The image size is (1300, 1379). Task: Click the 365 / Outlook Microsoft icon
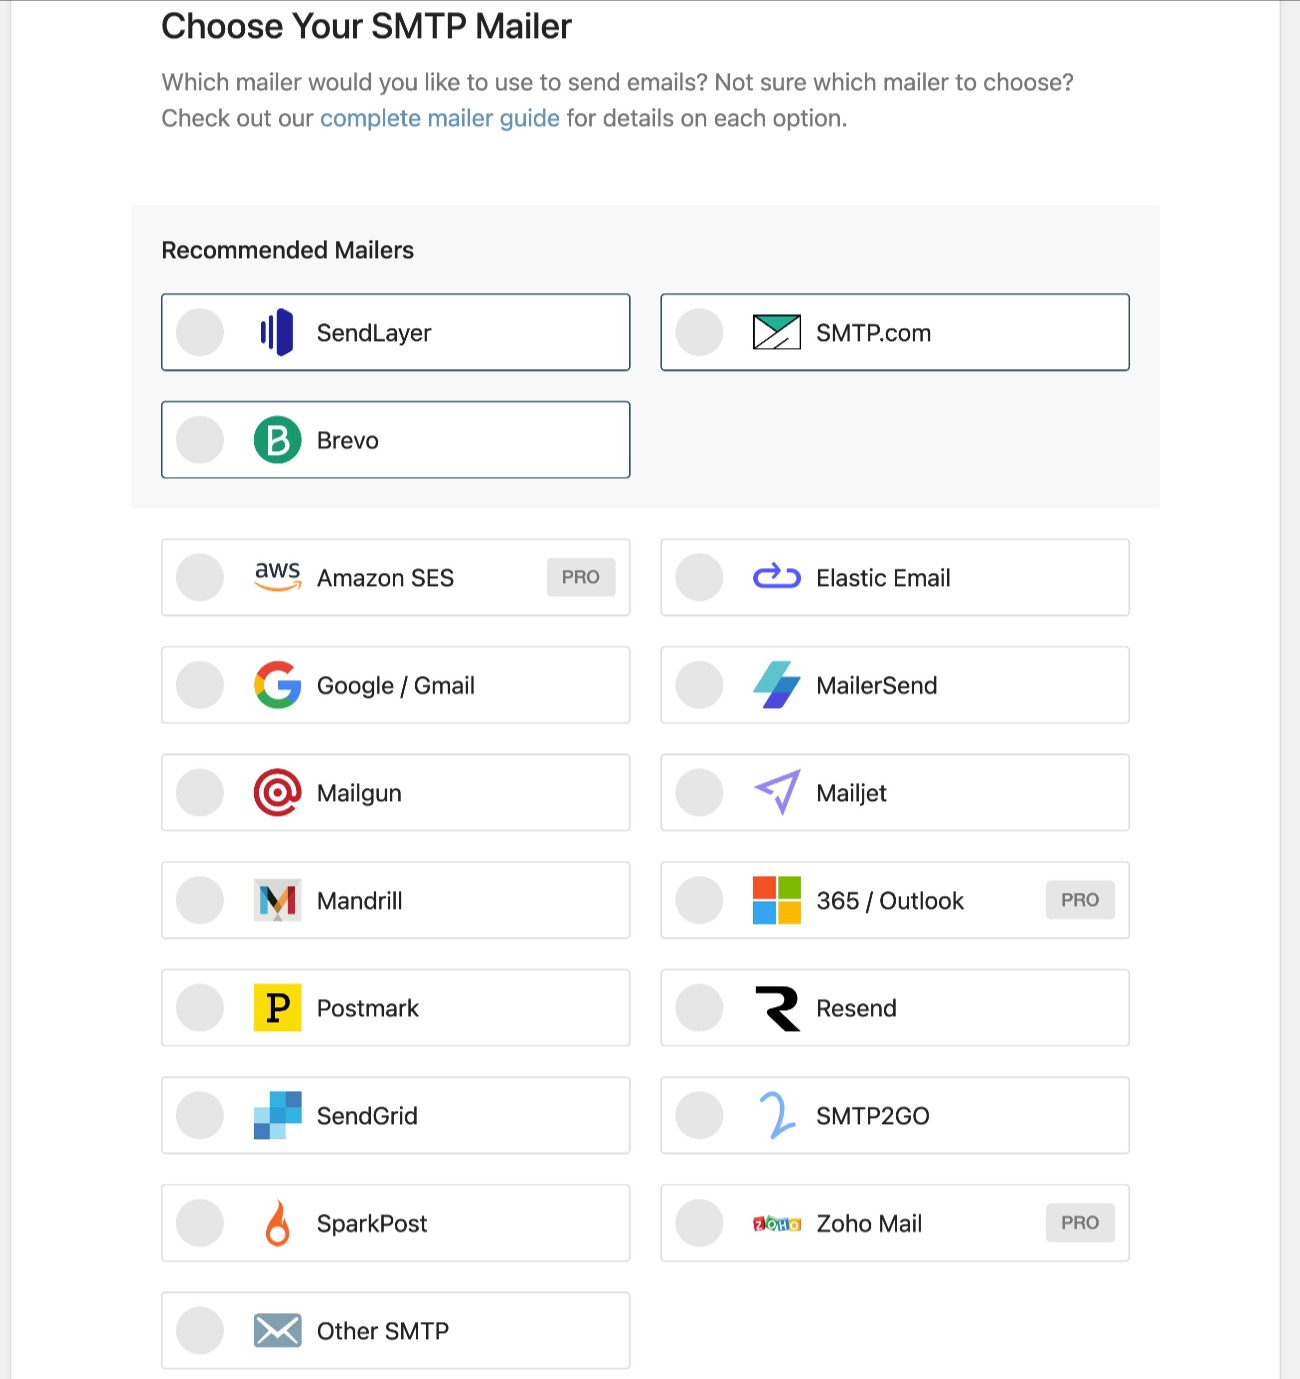click(777, 900)
